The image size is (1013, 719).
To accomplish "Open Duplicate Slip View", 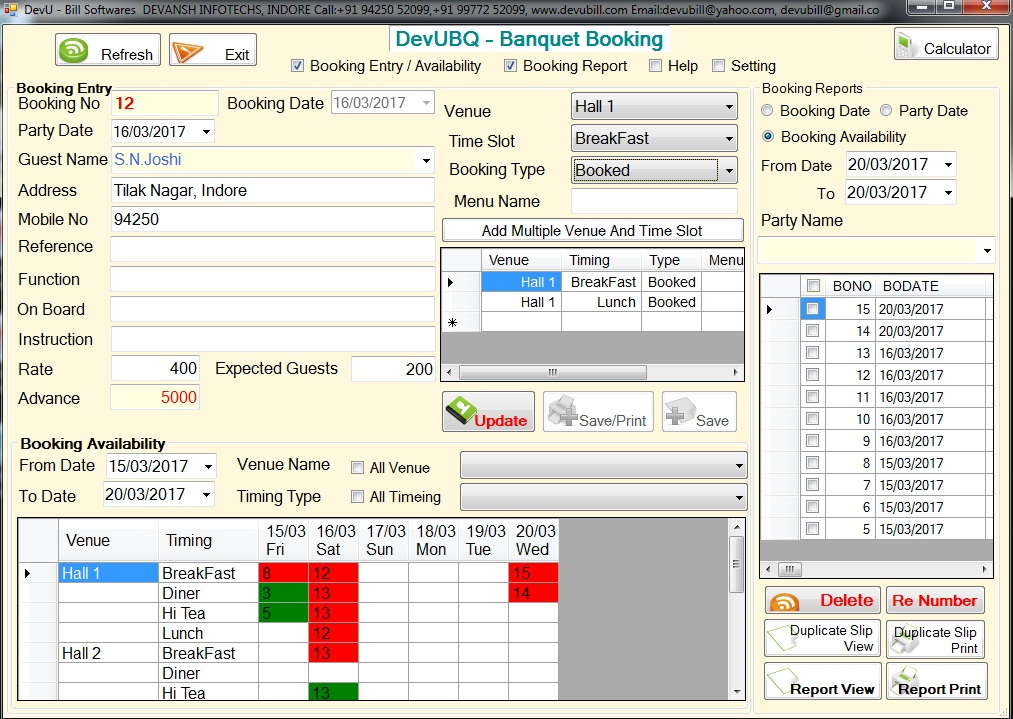I will (x=822, y=639).
